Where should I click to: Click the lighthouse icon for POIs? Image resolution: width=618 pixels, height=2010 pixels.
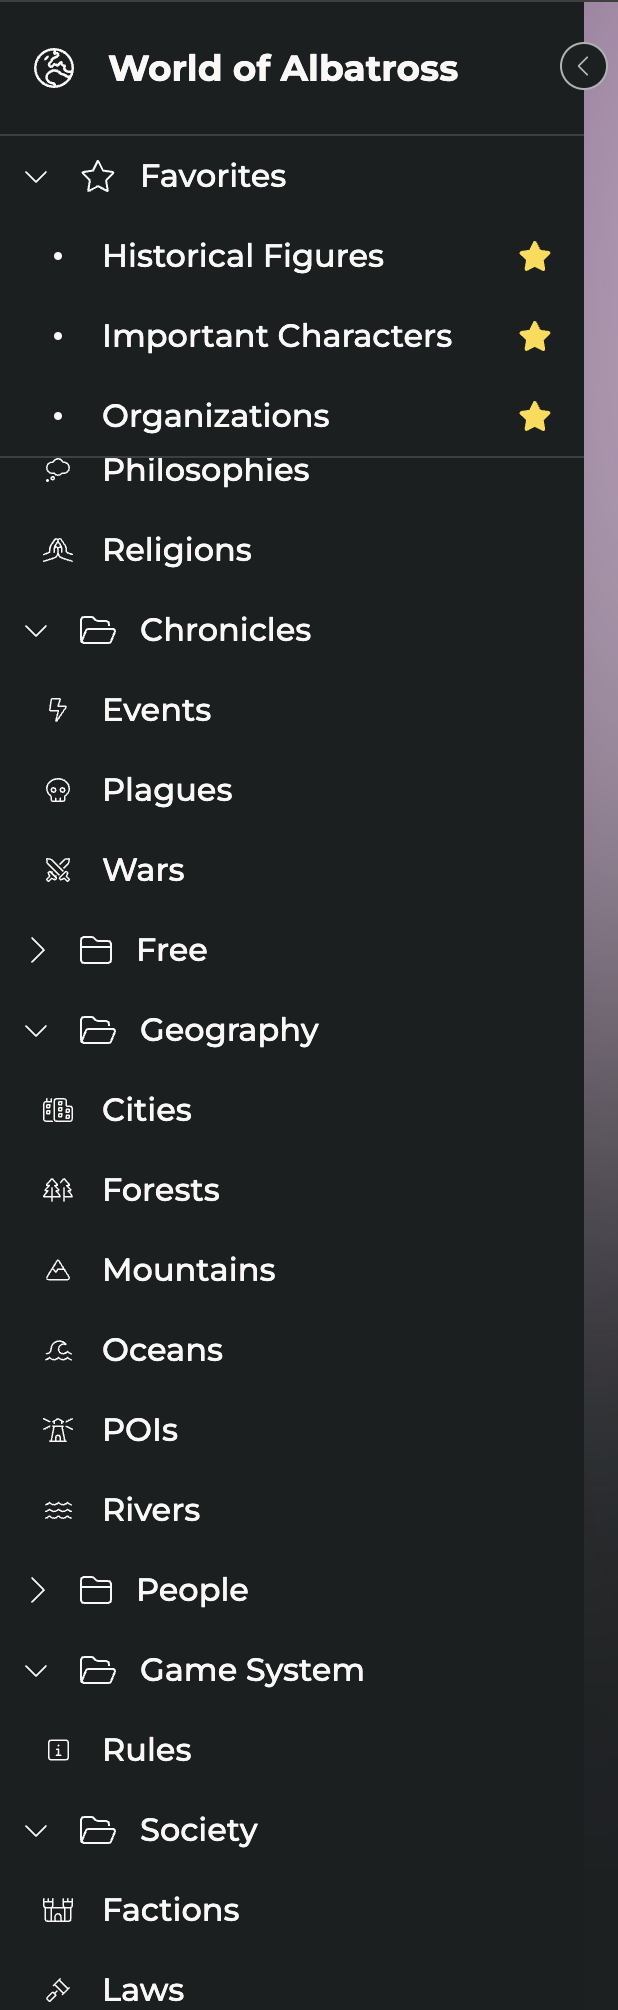point(58,1430)
